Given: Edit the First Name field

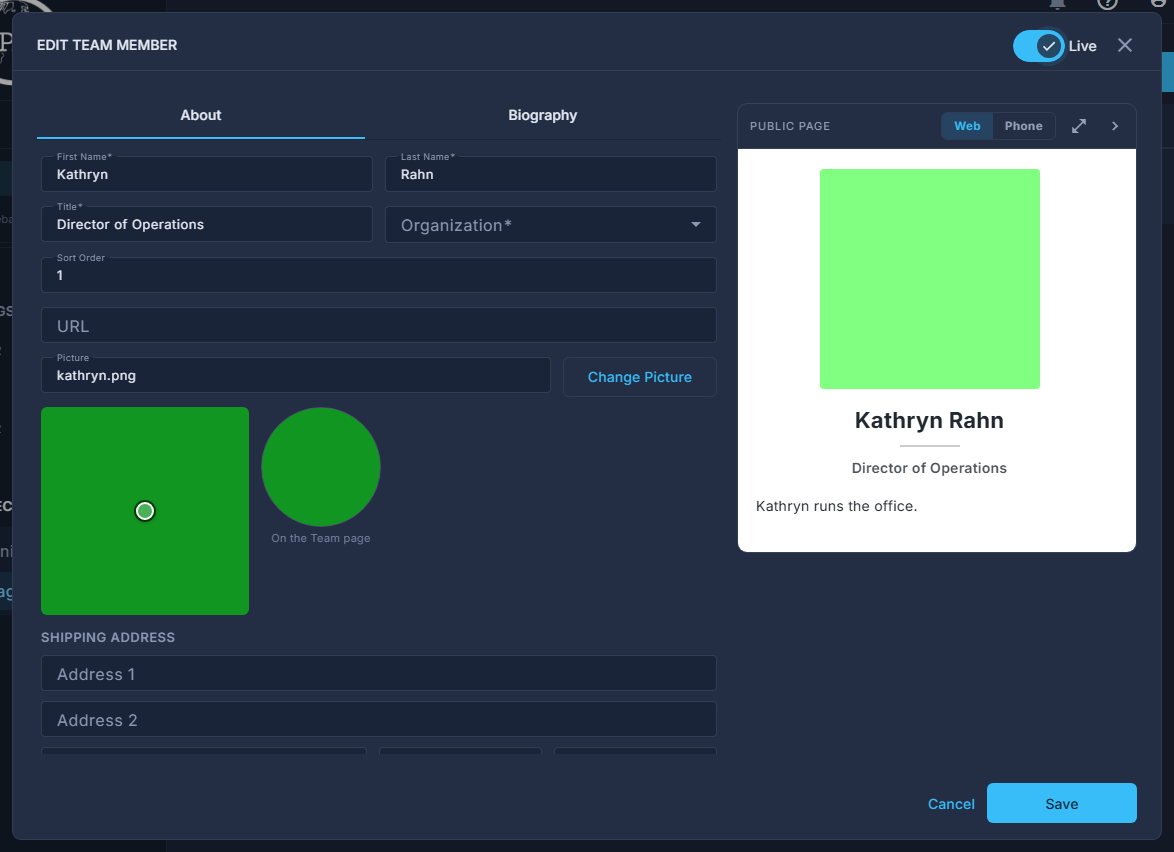Looking at the screenshot, I should click(207, 174).
